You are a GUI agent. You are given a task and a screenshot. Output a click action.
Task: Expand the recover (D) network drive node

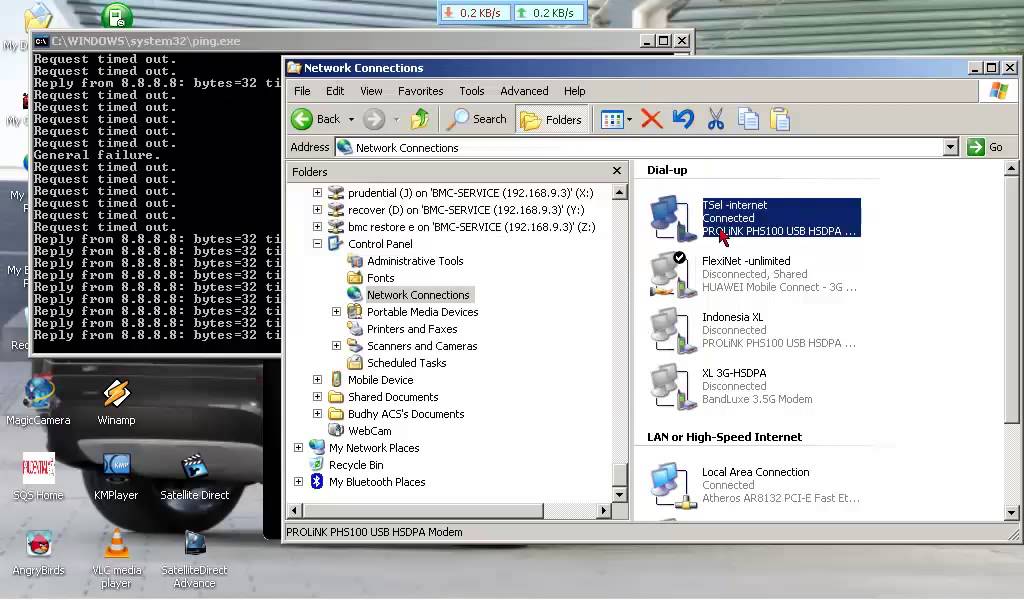pos(317,210)
